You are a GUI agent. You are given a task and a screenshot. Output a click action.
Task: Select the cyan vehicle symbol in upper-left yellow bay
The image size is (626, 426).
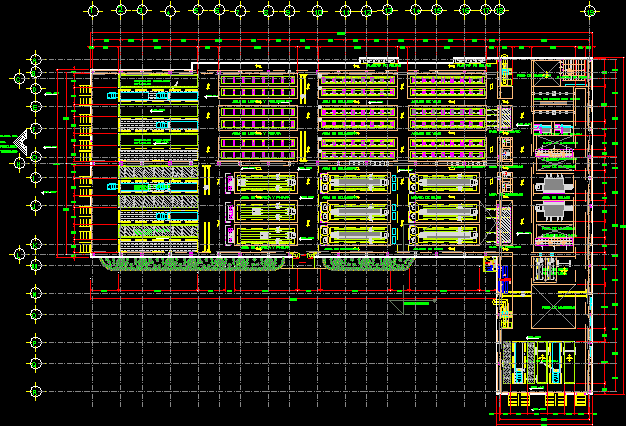click(161, 95)
